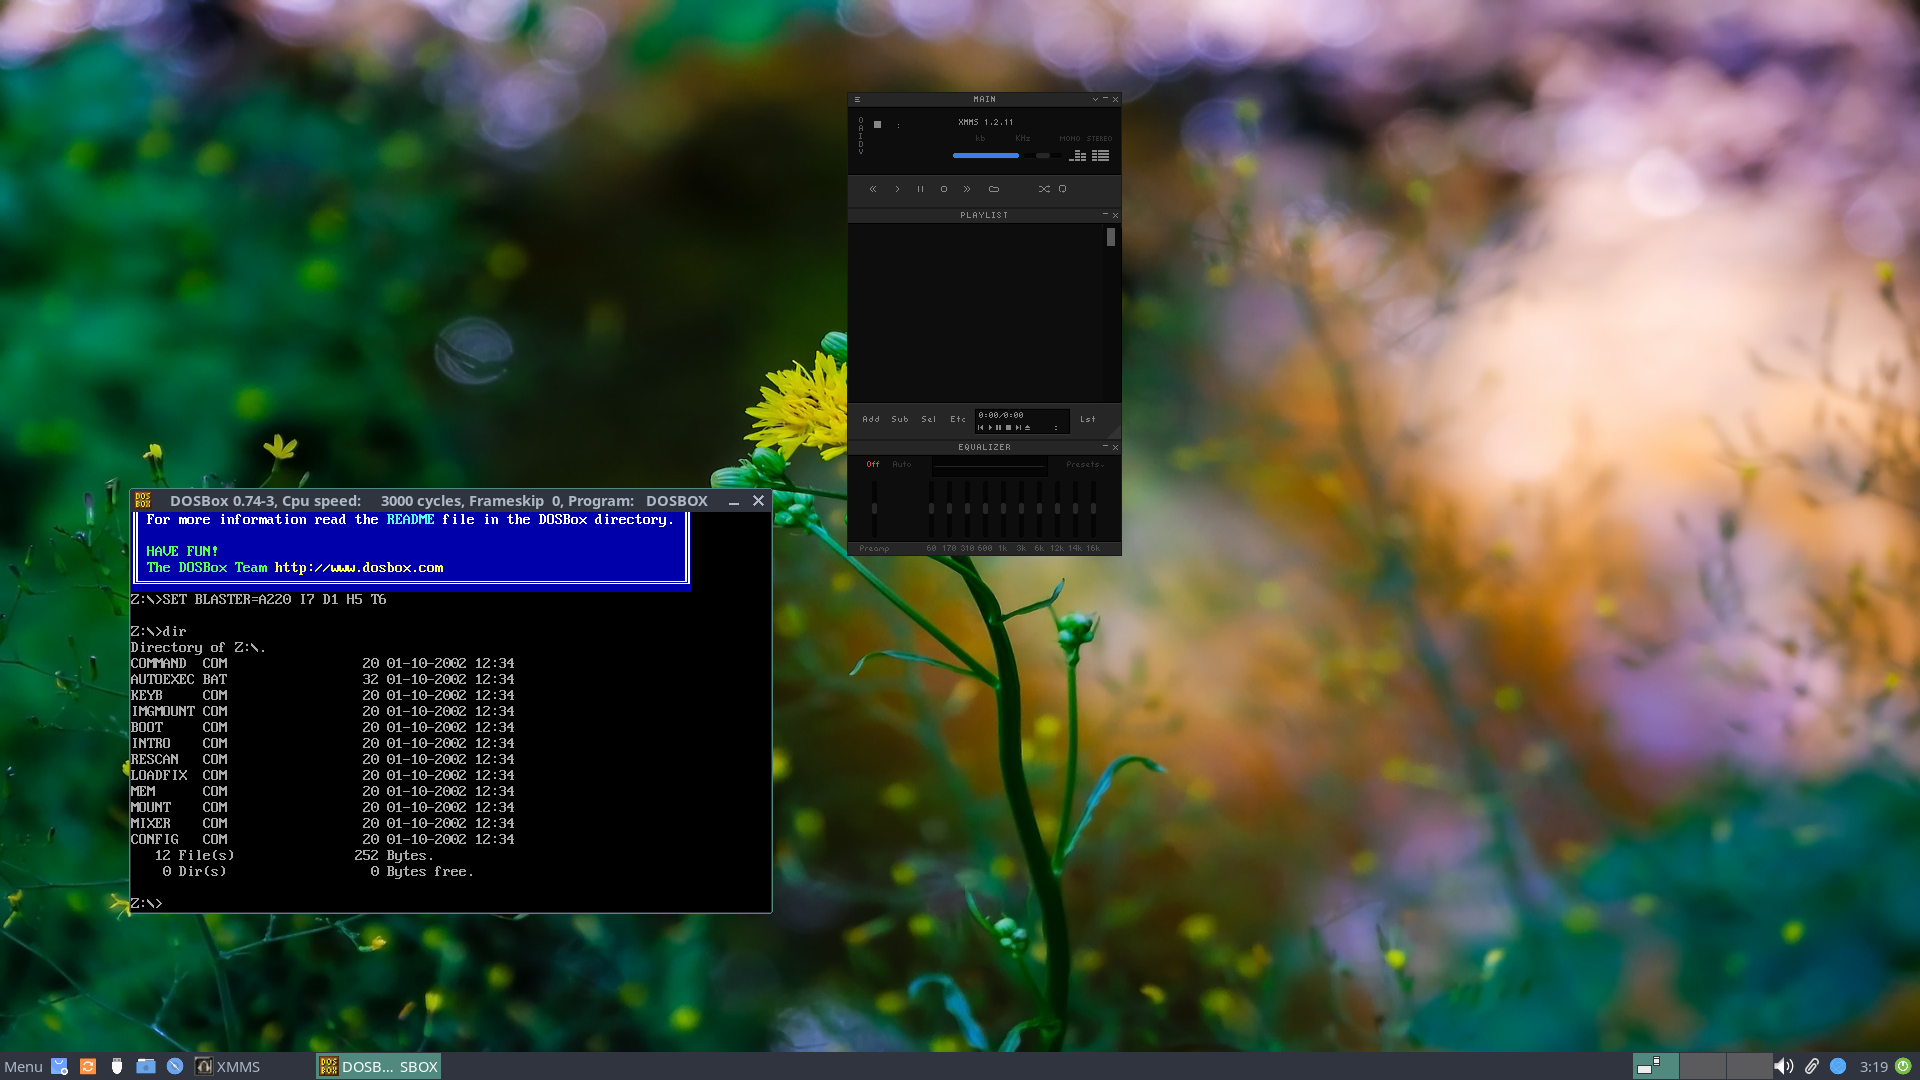Pause playback in XMMS main window

coord(920,188)
